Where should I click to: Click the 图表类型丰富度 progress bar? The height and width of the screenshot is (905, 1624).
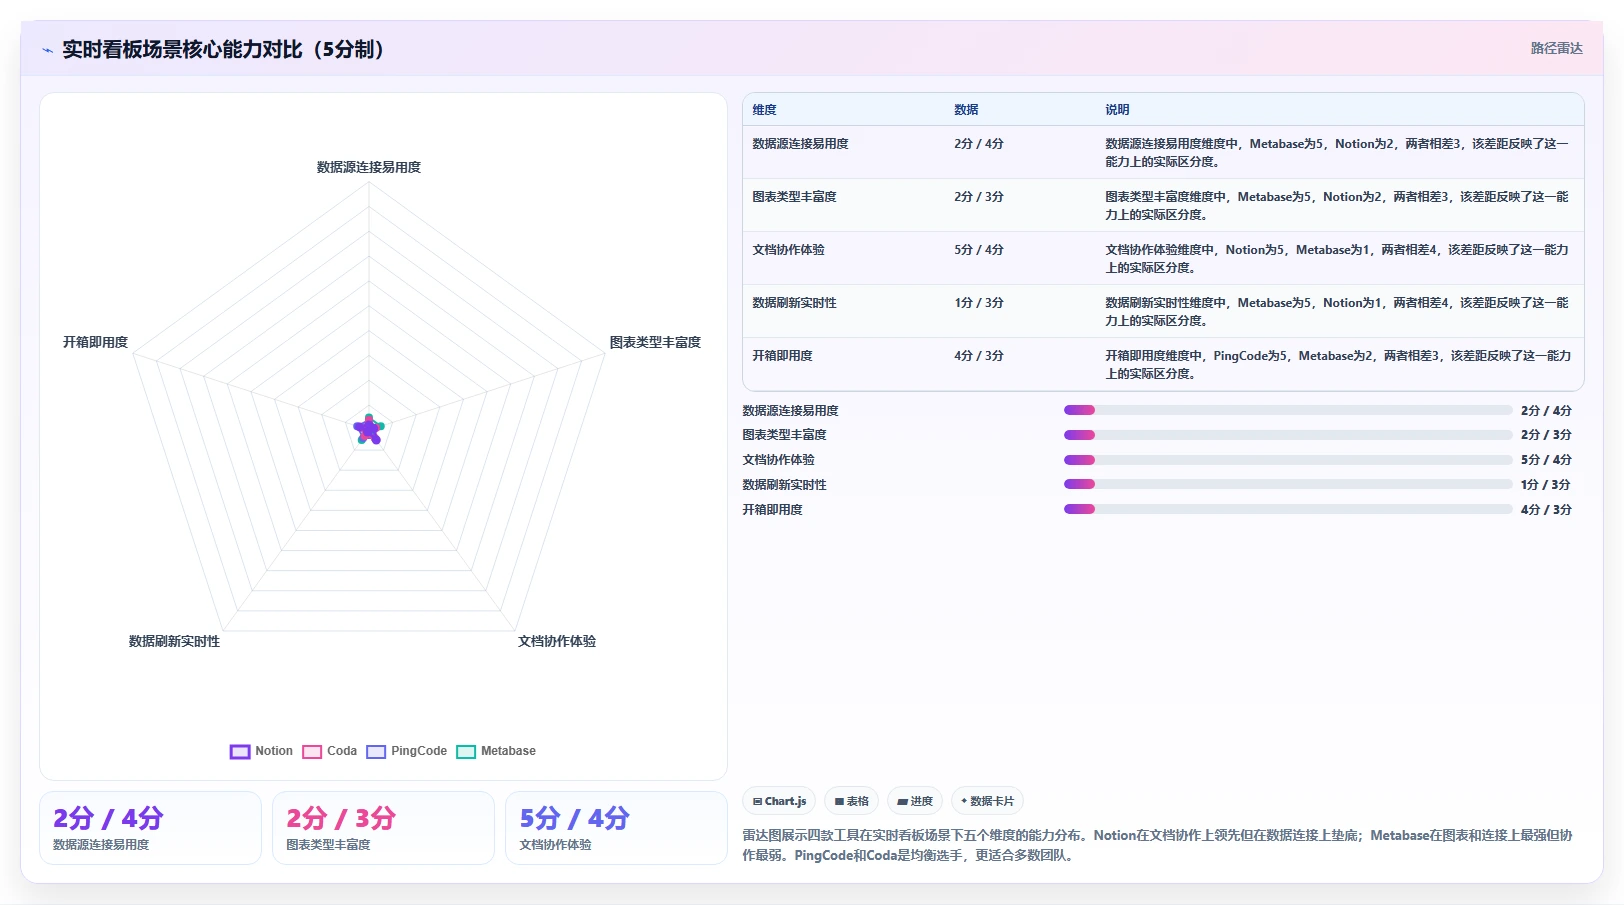click(x=1288, y=435)
